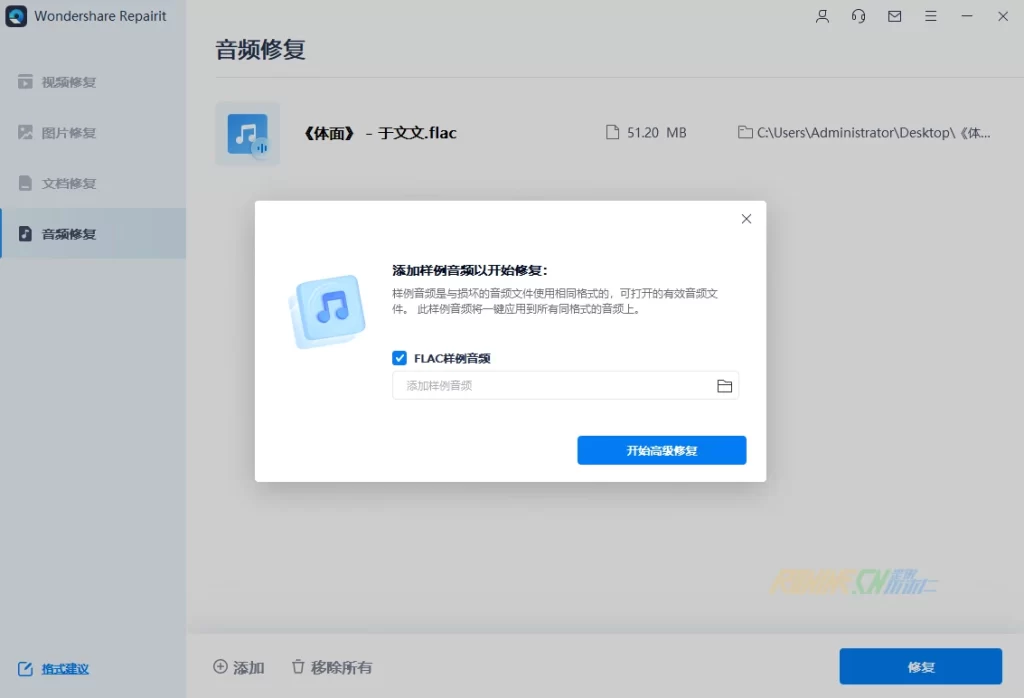Close the sample audio dialog
1024x698 pixels.
click(x=746, y=219)
